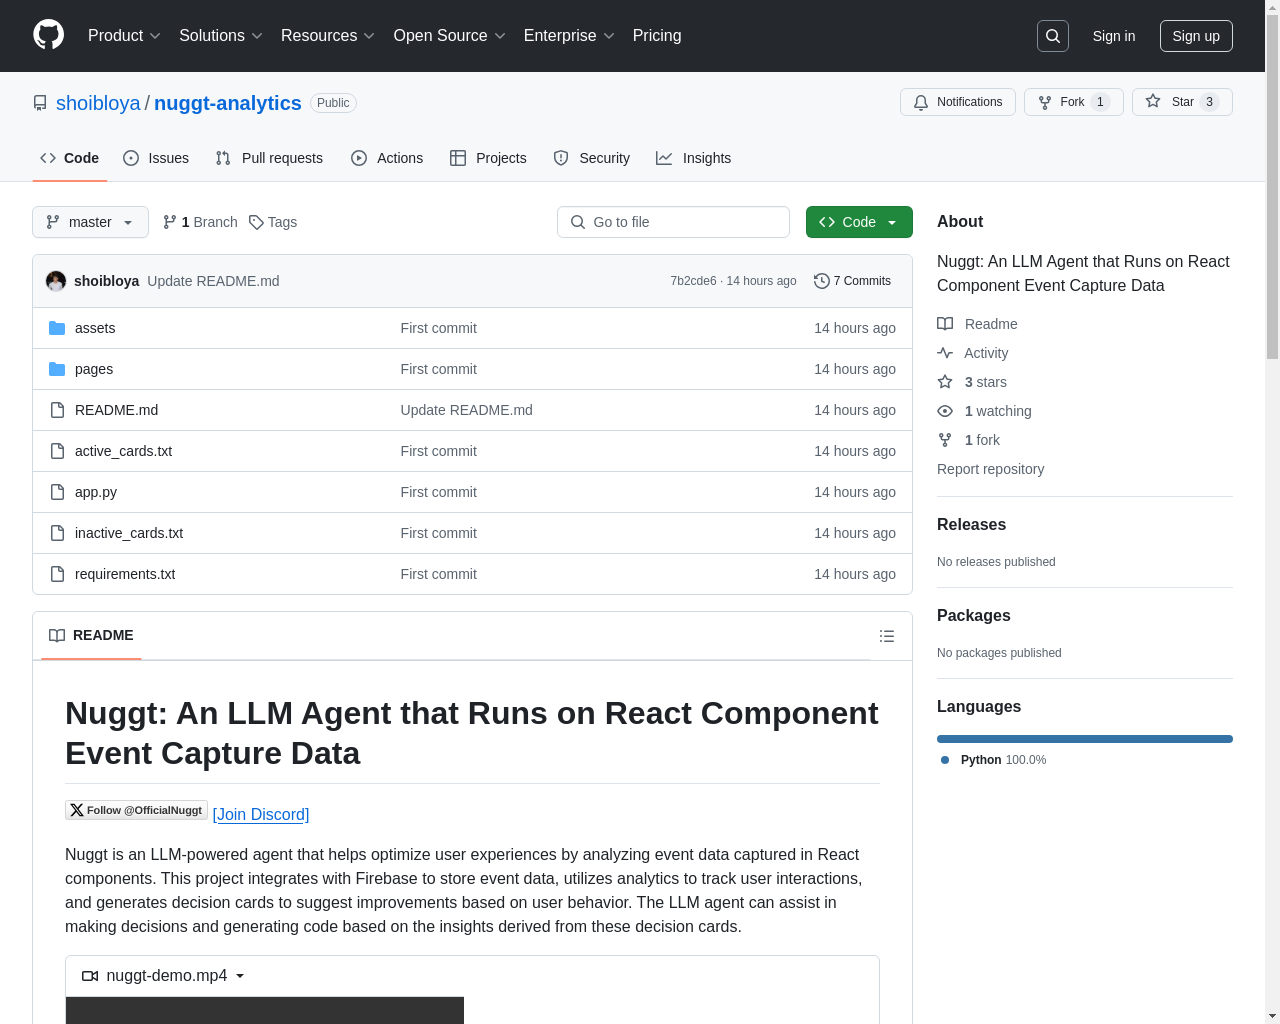
Task: Click shoibloya's avatar in commit row
Action: [x=56, y=281]
